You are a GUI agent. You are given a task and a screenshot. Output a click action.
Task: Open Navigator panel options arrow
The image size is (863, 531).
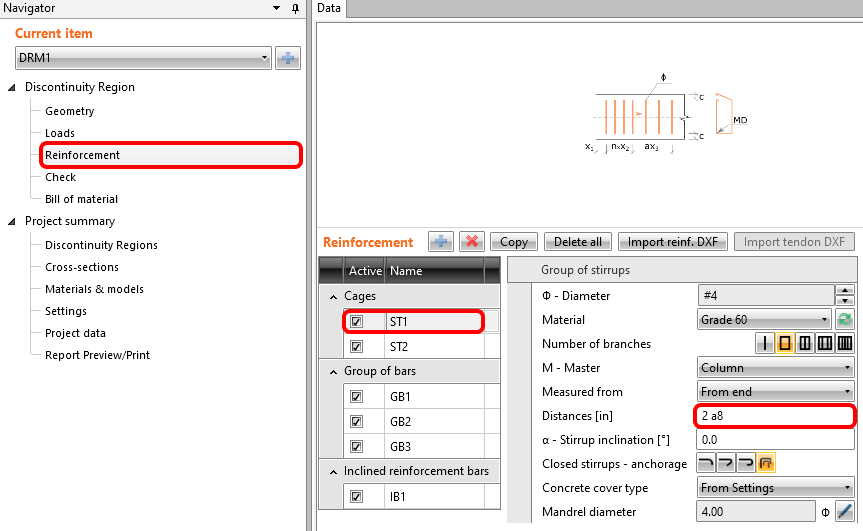(276, 8)
